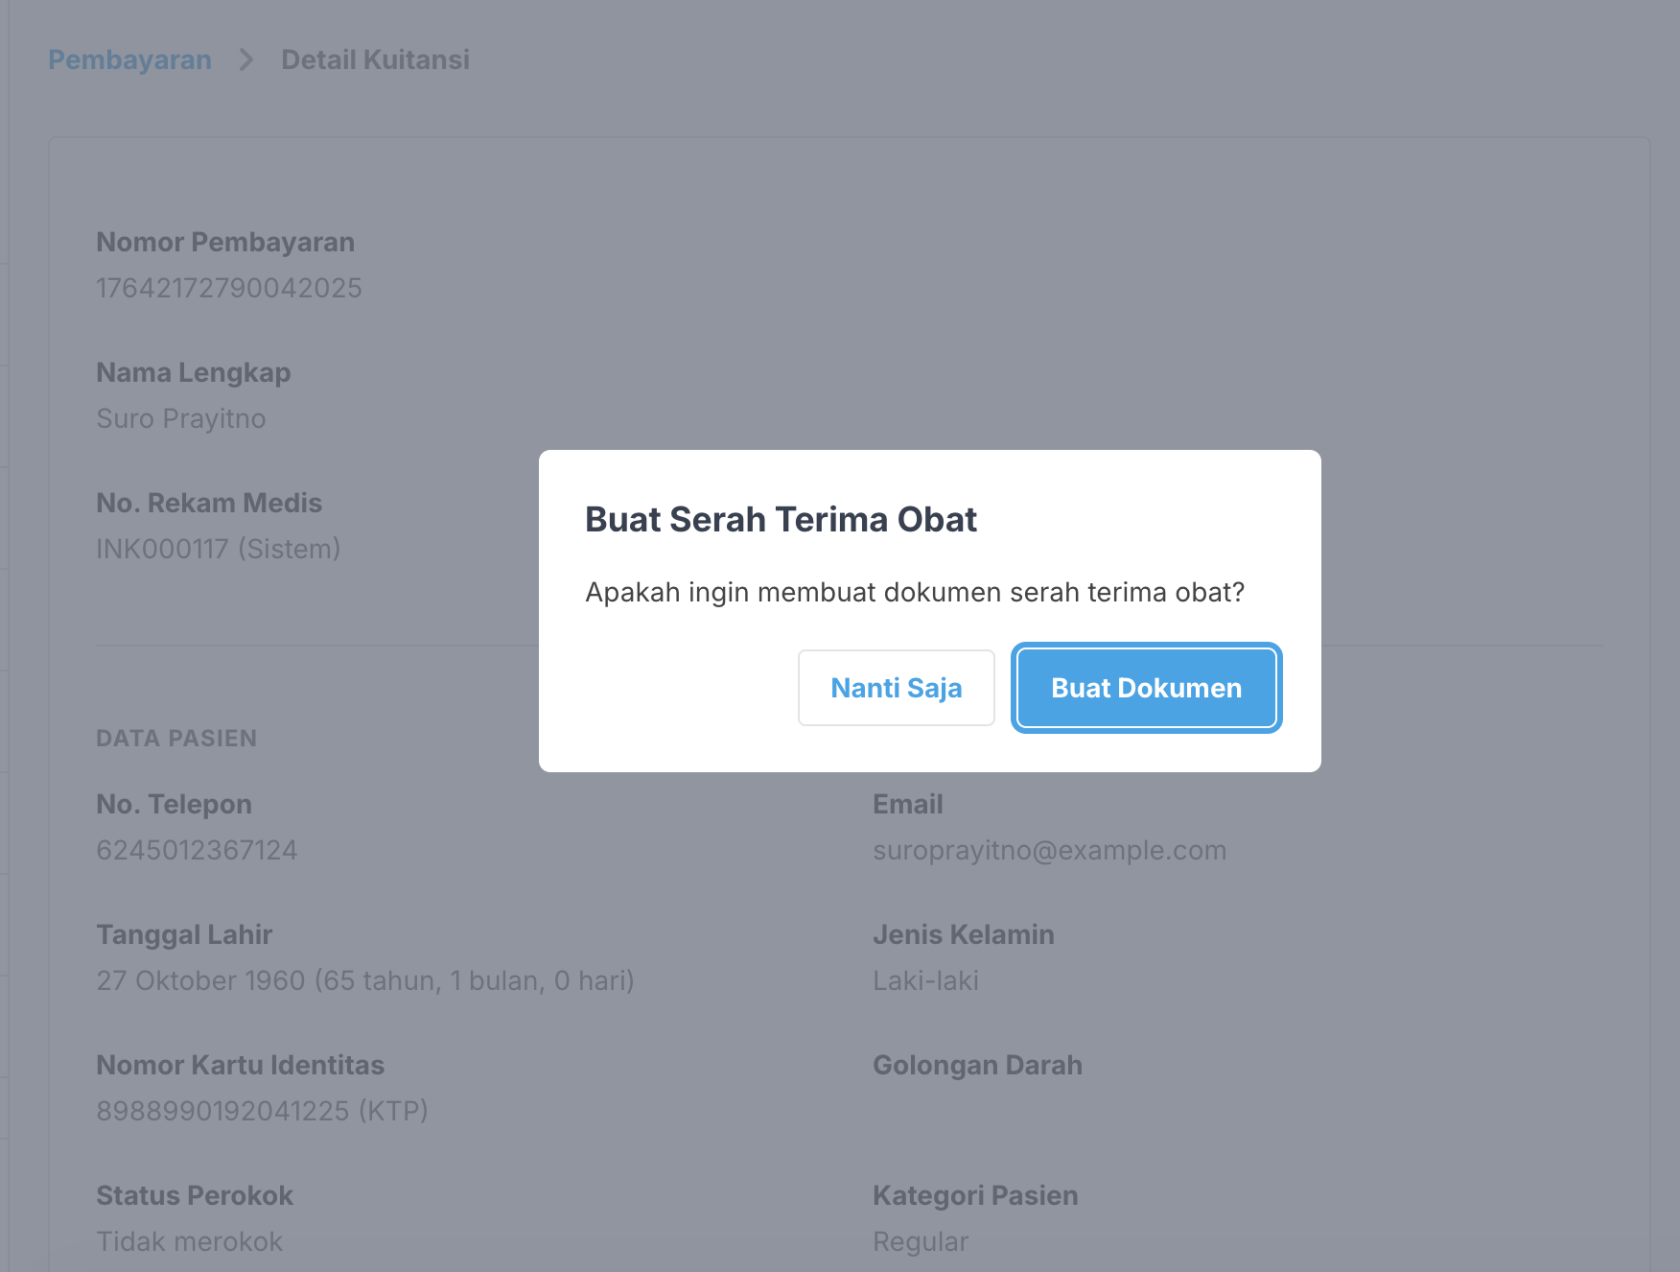
Task: Select the Nomor Pembayaran value
Action: coord(229,288)
